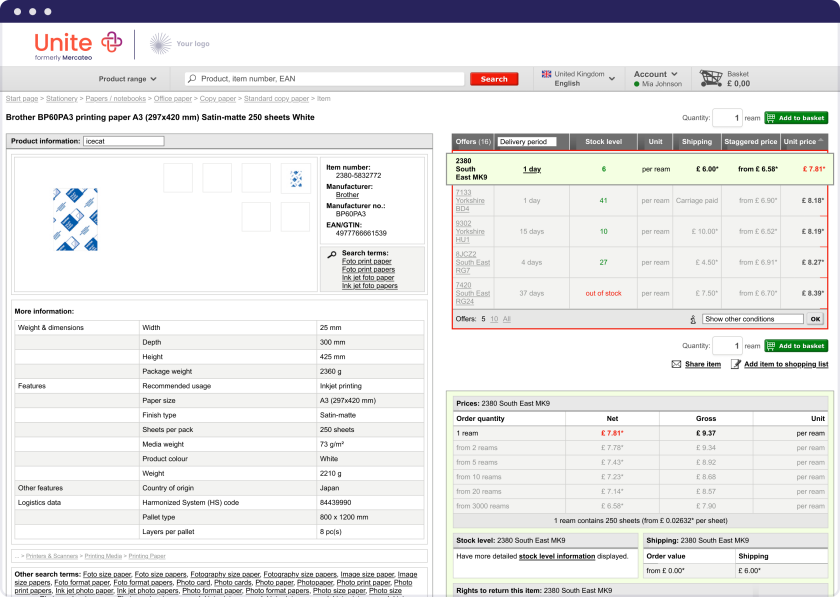Select offer 8JCZ2 South East RG7
The height and width of the screenshot is (597, 840).
point(472,263)
